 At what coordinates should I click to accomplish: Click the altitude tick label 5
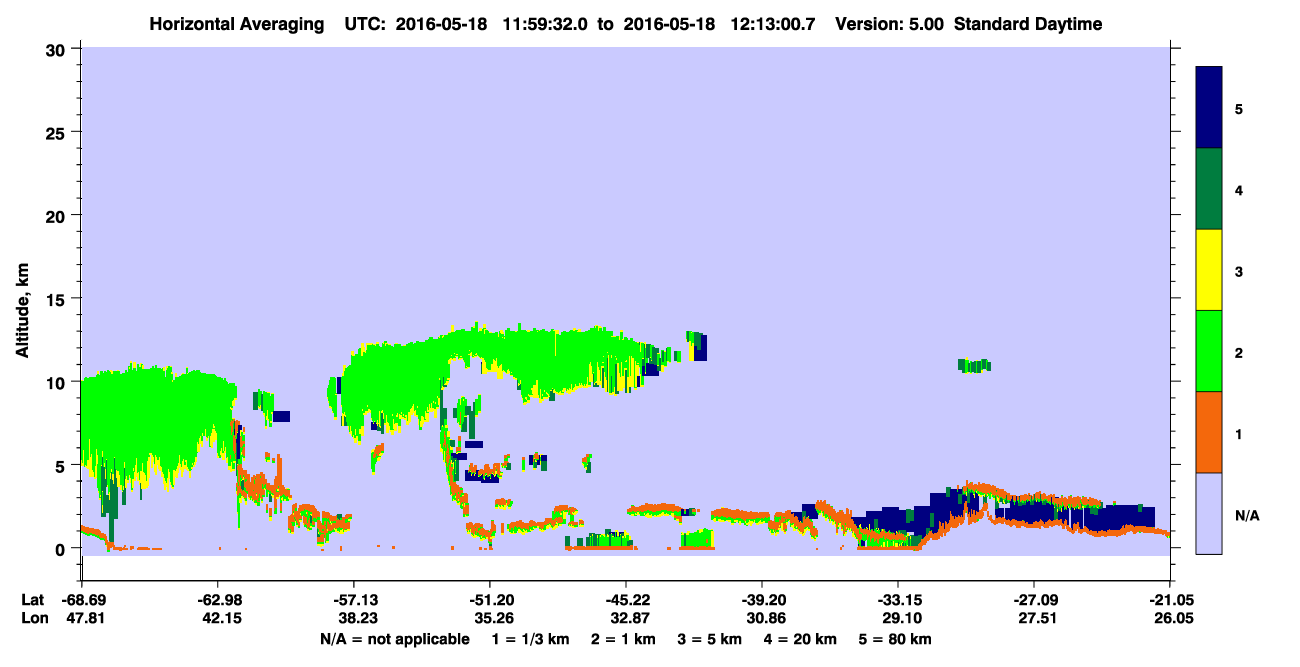pyautogui.click(x=63, y=465)
